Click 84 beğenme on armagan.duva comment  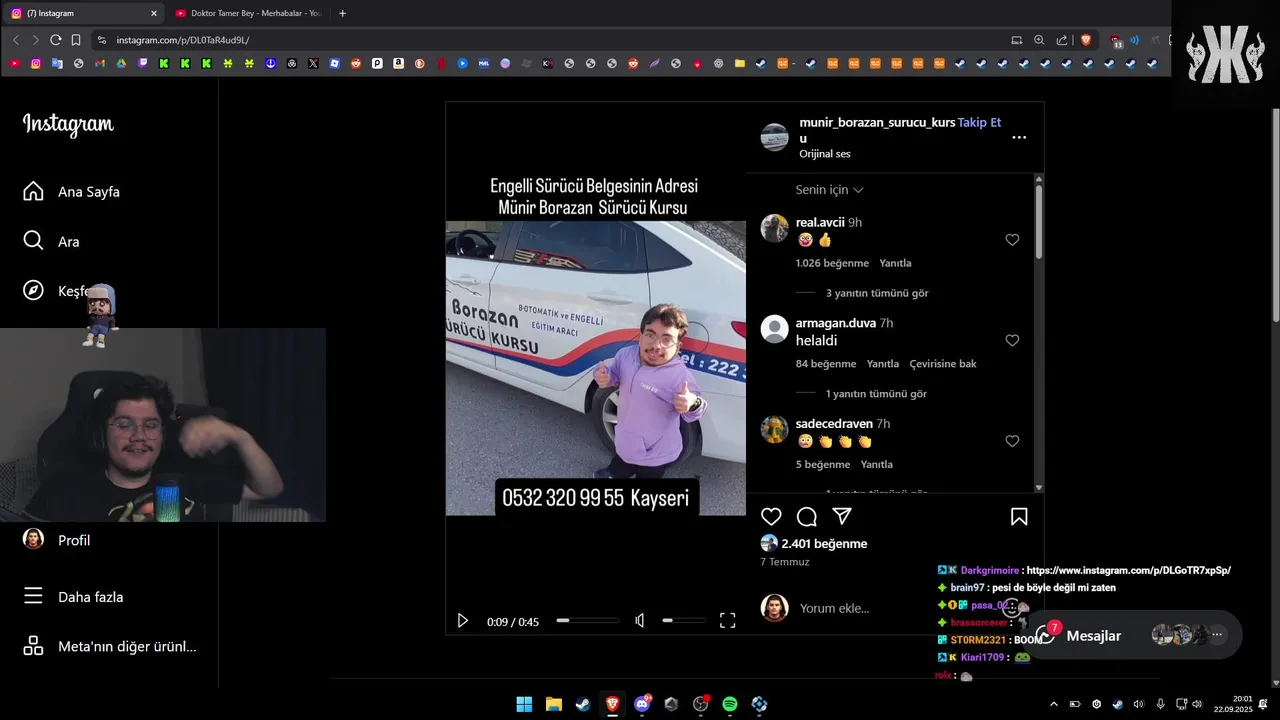pos(826,364)
